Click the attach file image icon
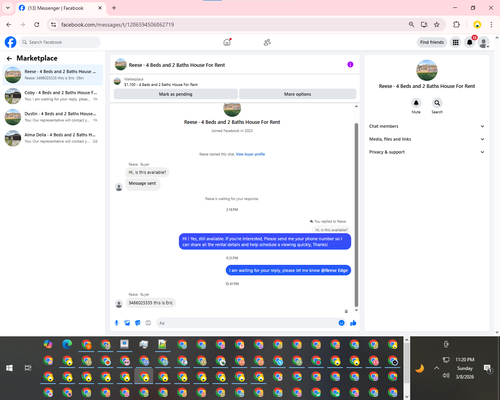This screenshot has height=400, width=500. coord(127,323)
